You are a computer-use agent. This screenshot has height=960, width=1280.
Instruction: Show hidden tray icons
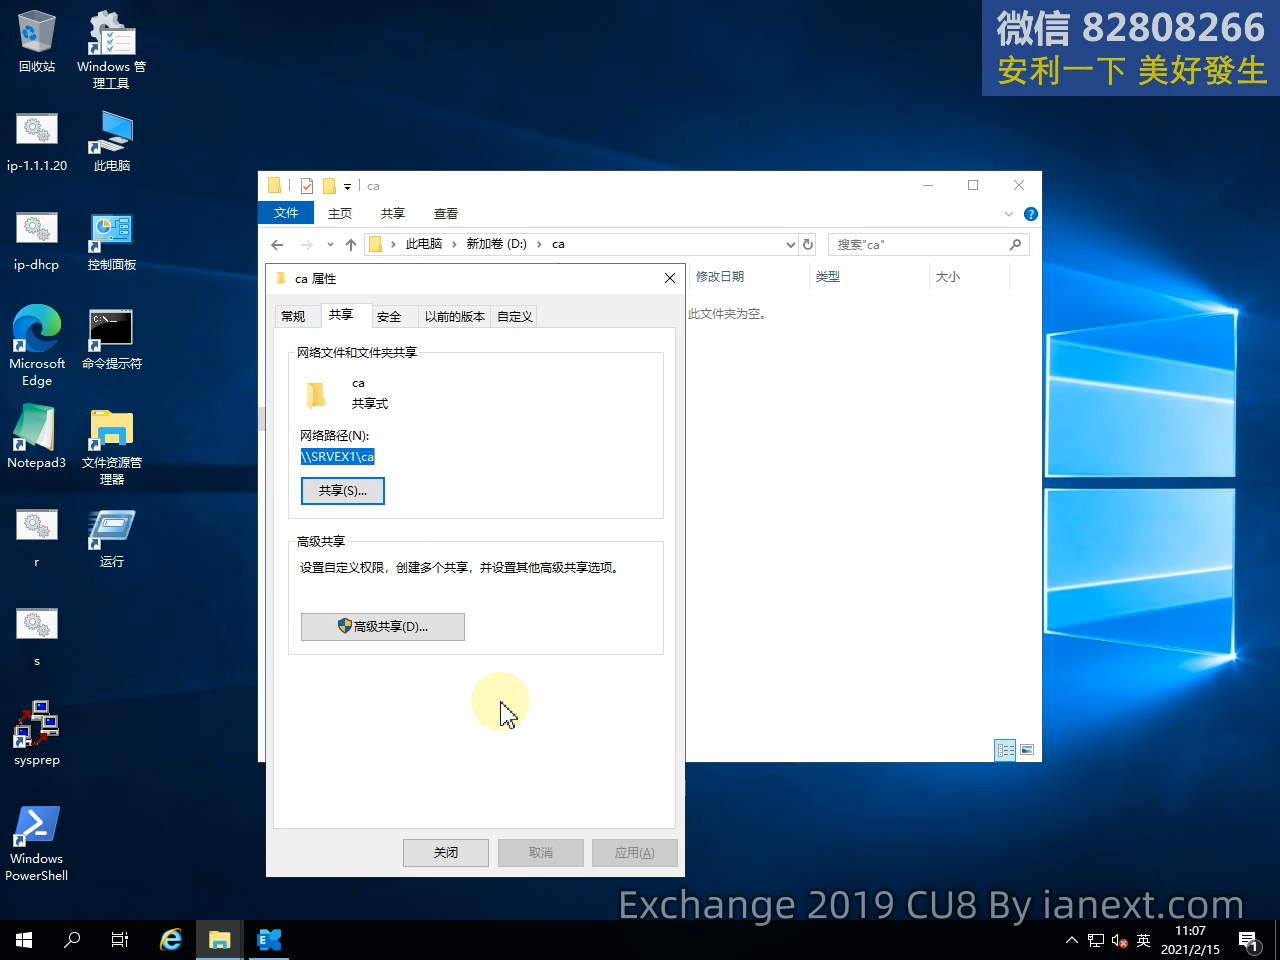[1072, 940]
